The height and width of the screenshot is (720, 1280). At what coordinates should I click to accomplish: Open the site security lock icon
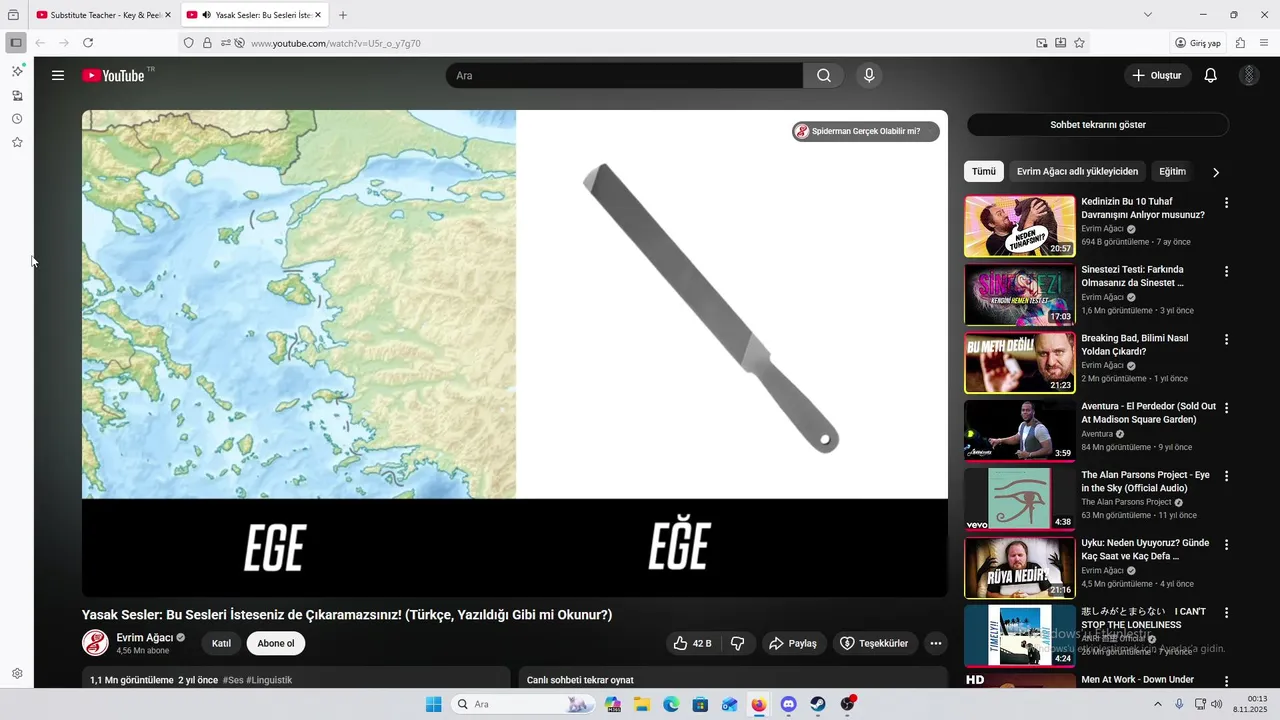click(x=207, y=43)
